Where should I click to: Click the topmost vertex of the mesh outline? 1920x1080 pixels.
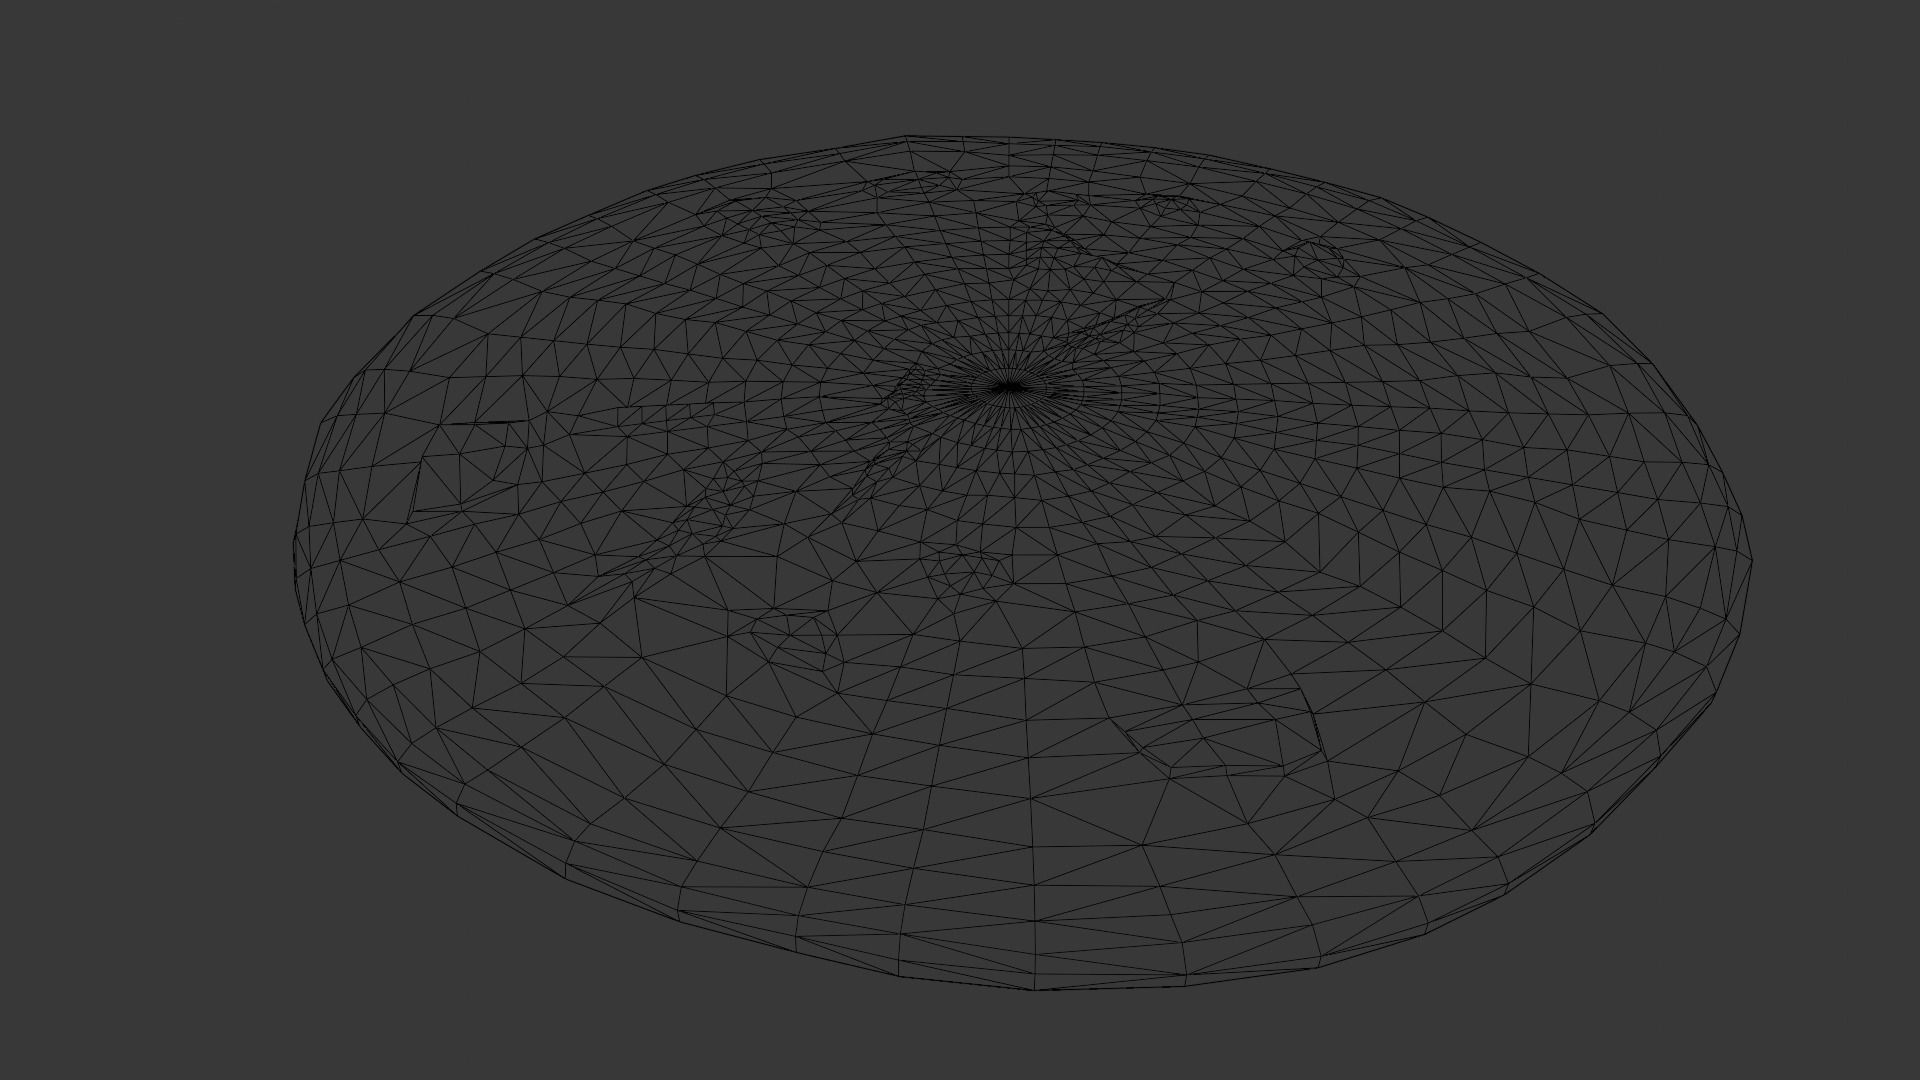pyautogui.click(x=906, y=137)
